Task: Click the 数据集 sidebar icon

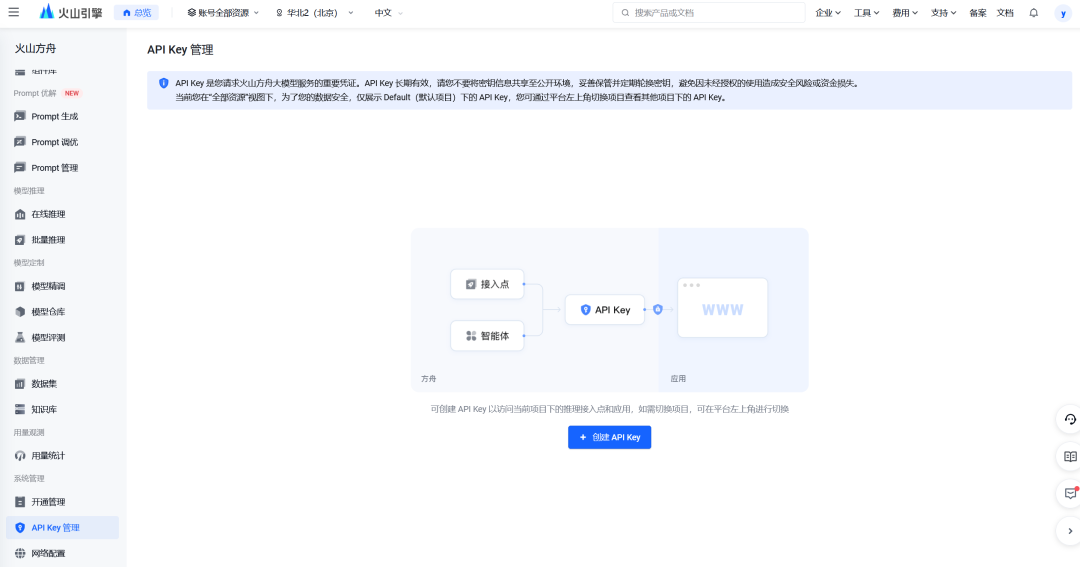Action: pos(20,384)
